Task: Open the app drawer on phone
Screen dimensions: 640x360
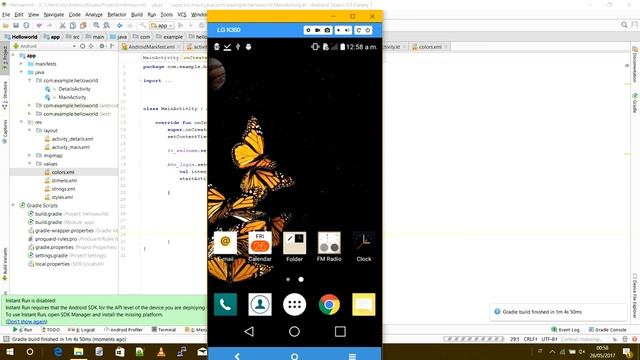Action: [294, 304]
